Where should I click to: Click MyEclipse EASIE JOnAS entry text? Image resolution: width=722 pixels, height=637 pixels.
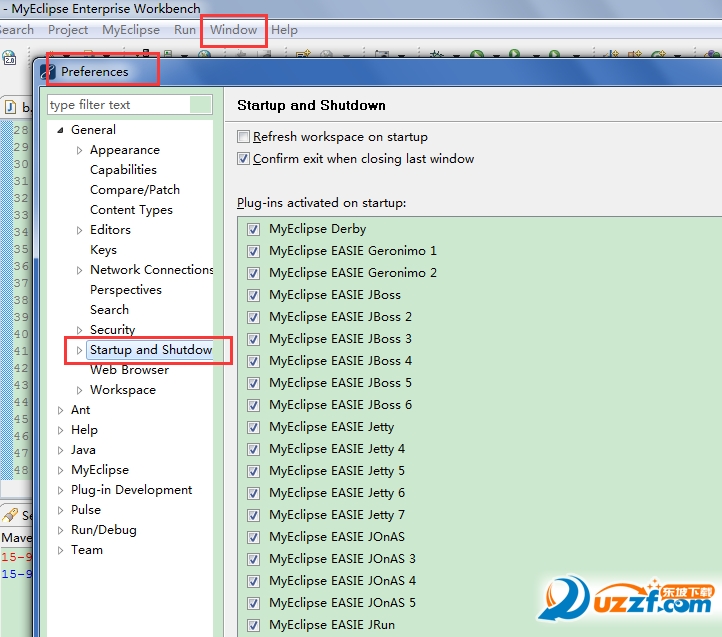point(337,537)
